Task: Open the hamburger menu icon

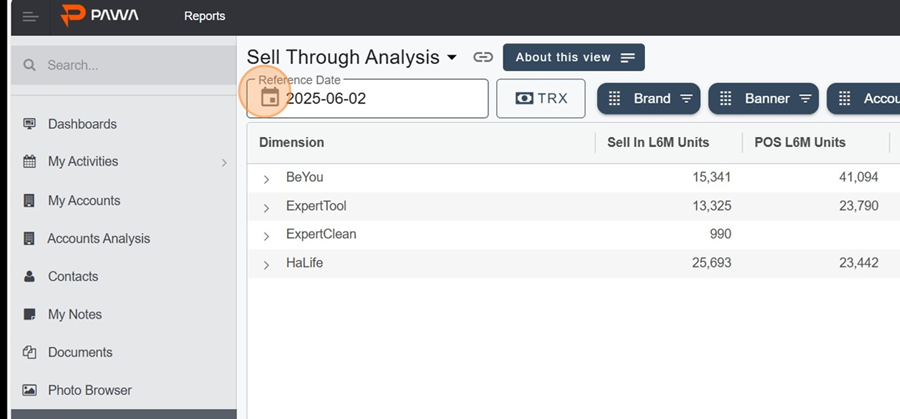Action: 30,16
